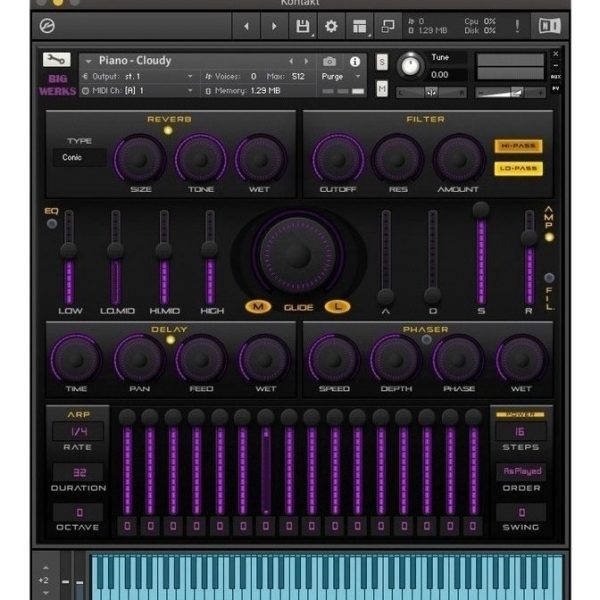Click the keyboard octave up arrow
Viewport: 600px width, 600px height.
(x=46, y=567)
